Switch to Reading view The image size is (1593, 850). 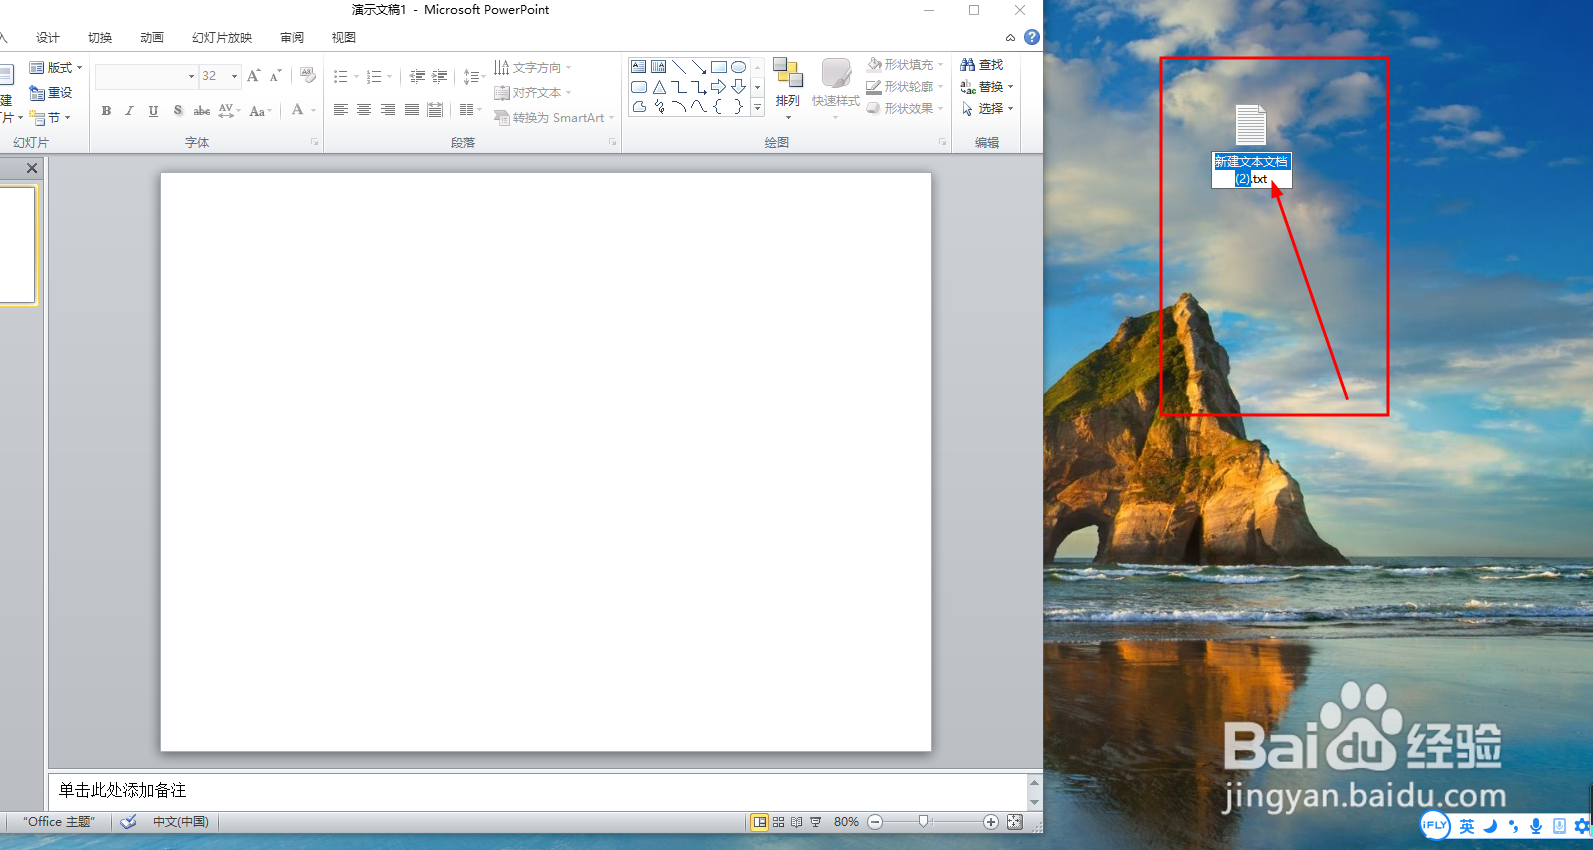[796, 822]
